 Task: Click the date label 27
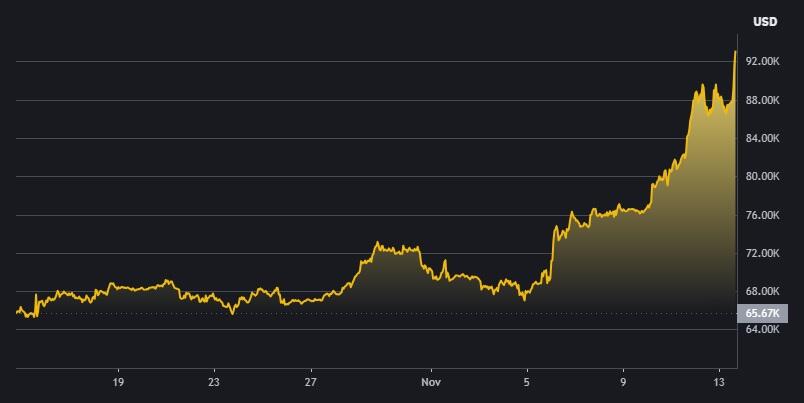(x=311, y=382)
